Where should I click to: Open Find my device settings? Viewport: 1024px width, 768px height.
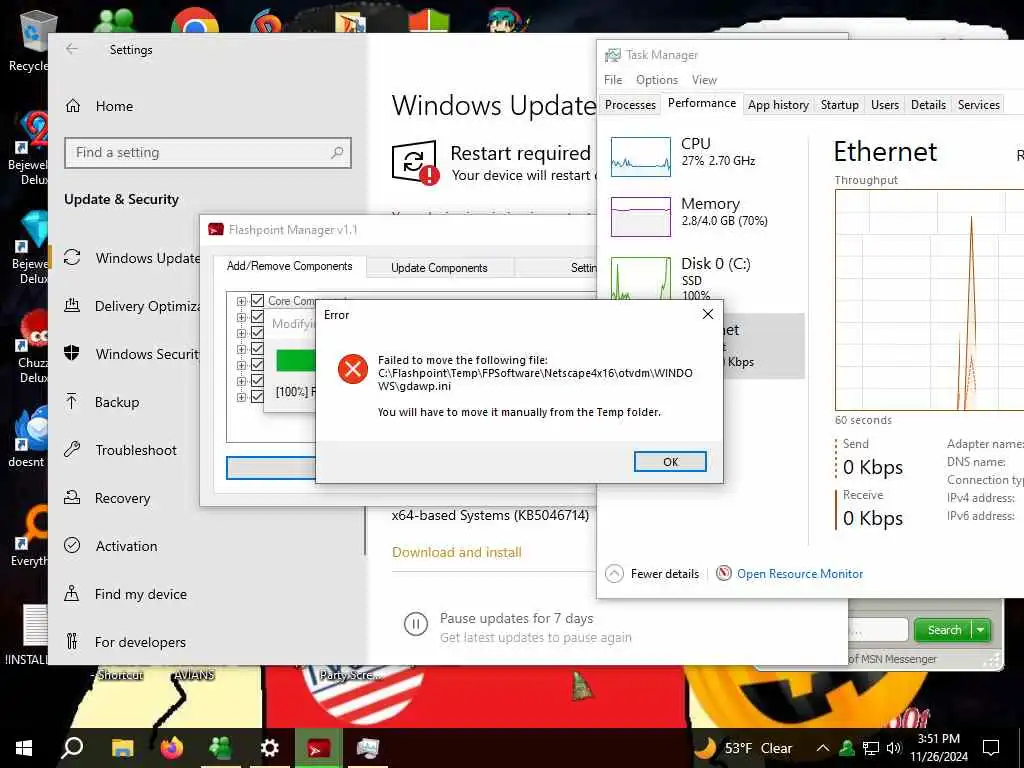[125, 594]
